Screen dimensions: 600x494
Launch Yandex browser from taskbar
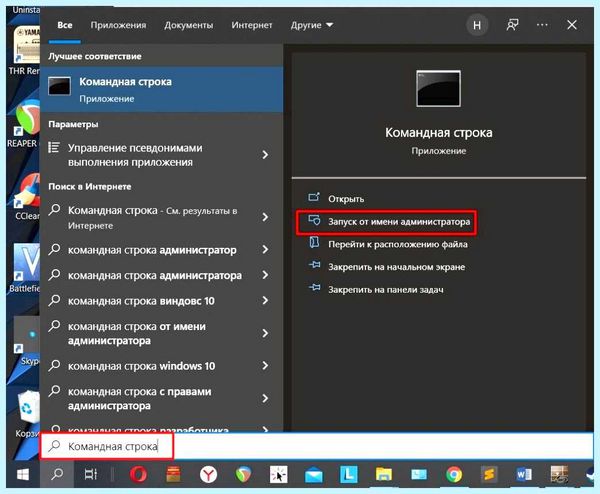[208, 475]
